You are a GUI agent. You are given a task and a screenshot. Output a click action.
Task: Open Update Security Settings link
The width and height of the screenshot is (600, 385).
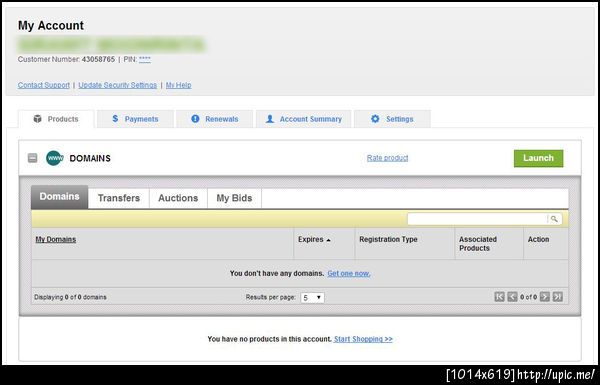point(117,85)
